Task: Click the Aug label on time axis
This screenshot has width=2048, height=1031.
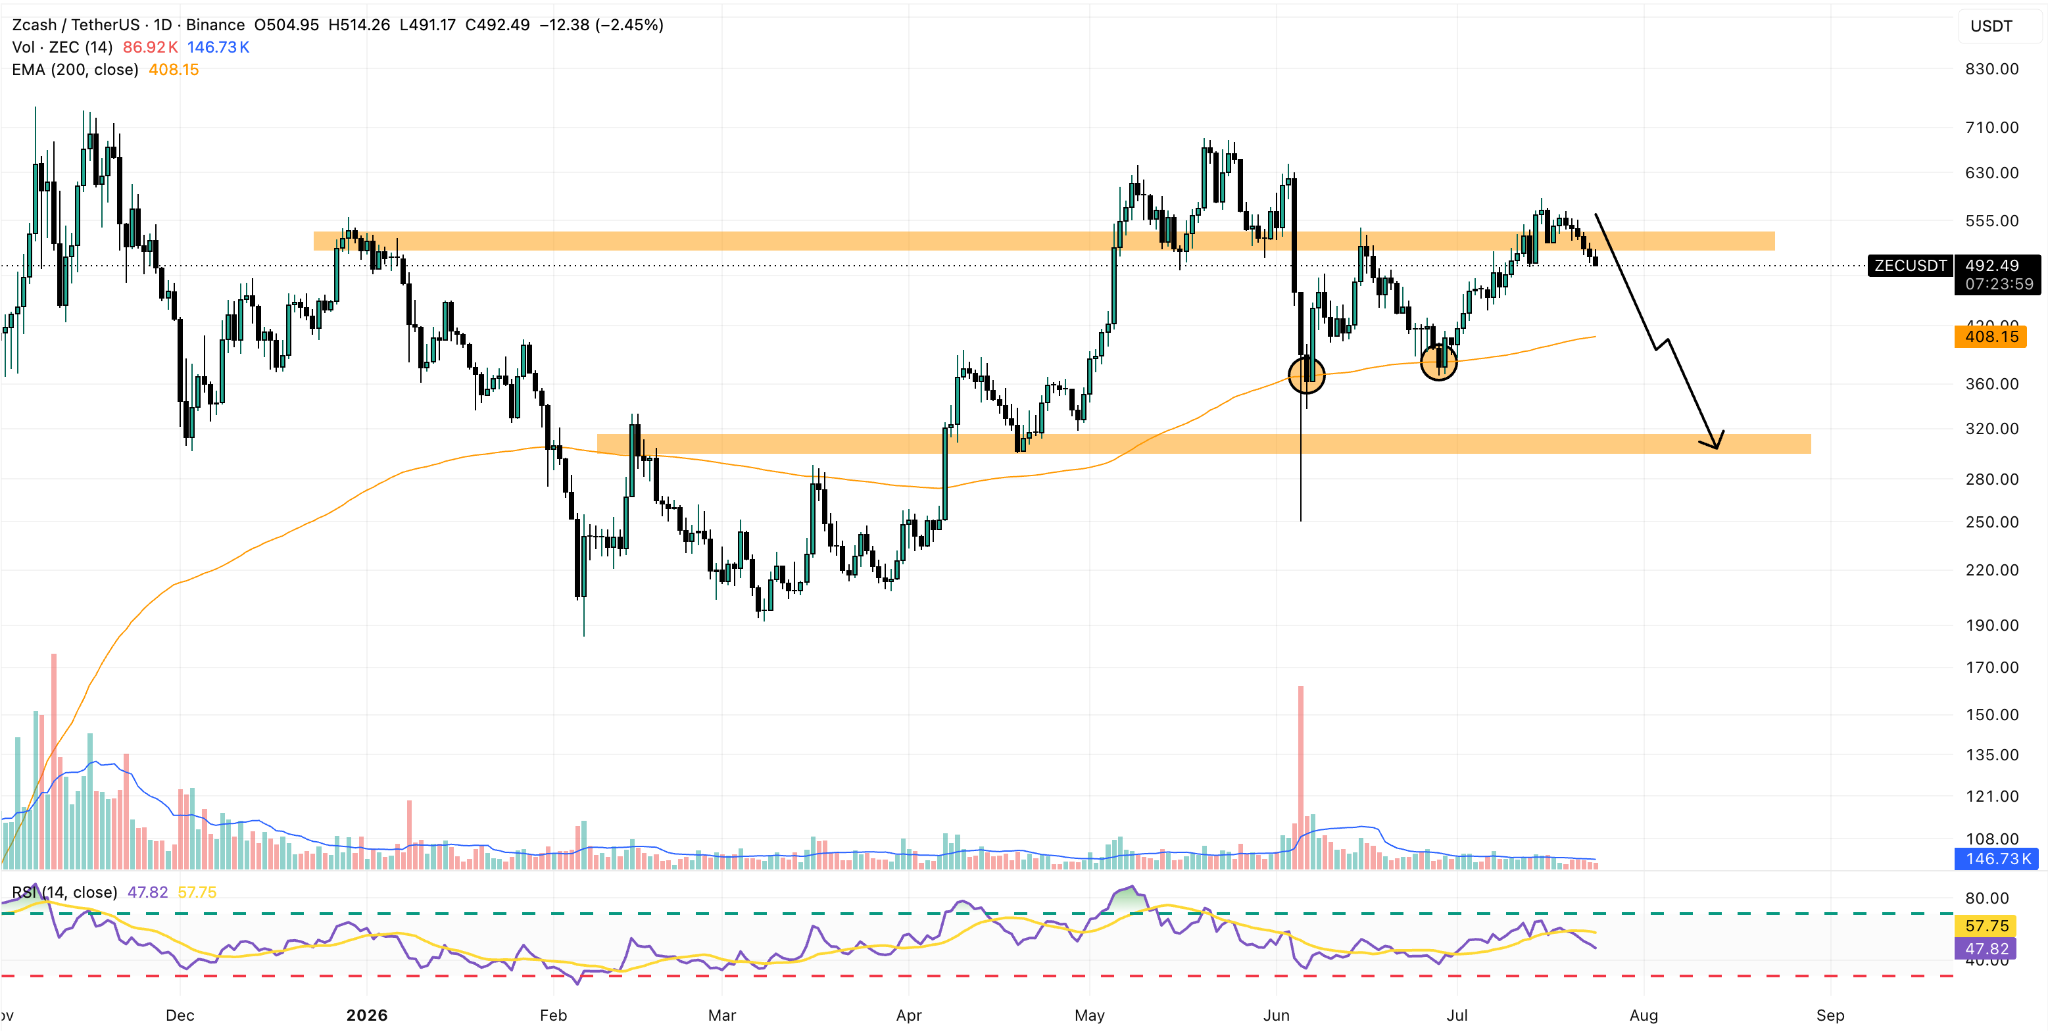Action: coord(1644,1015)
